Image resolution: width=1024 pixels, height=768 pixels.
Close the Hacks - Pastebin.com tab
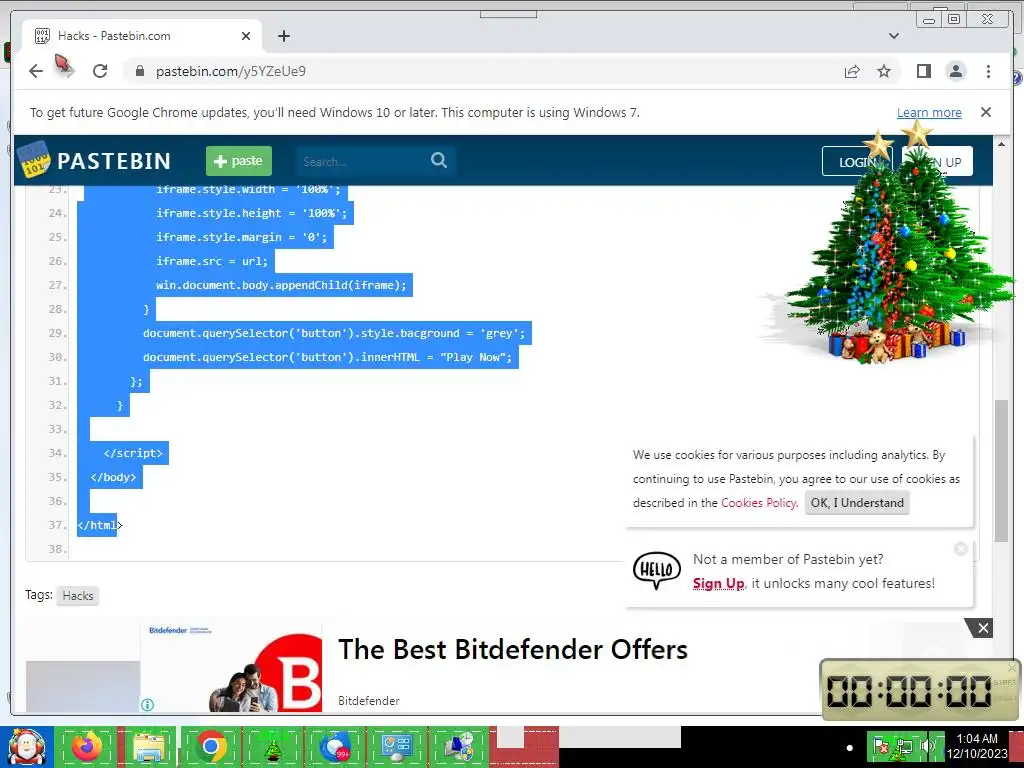pyautogui.click(x=246, y=36)
